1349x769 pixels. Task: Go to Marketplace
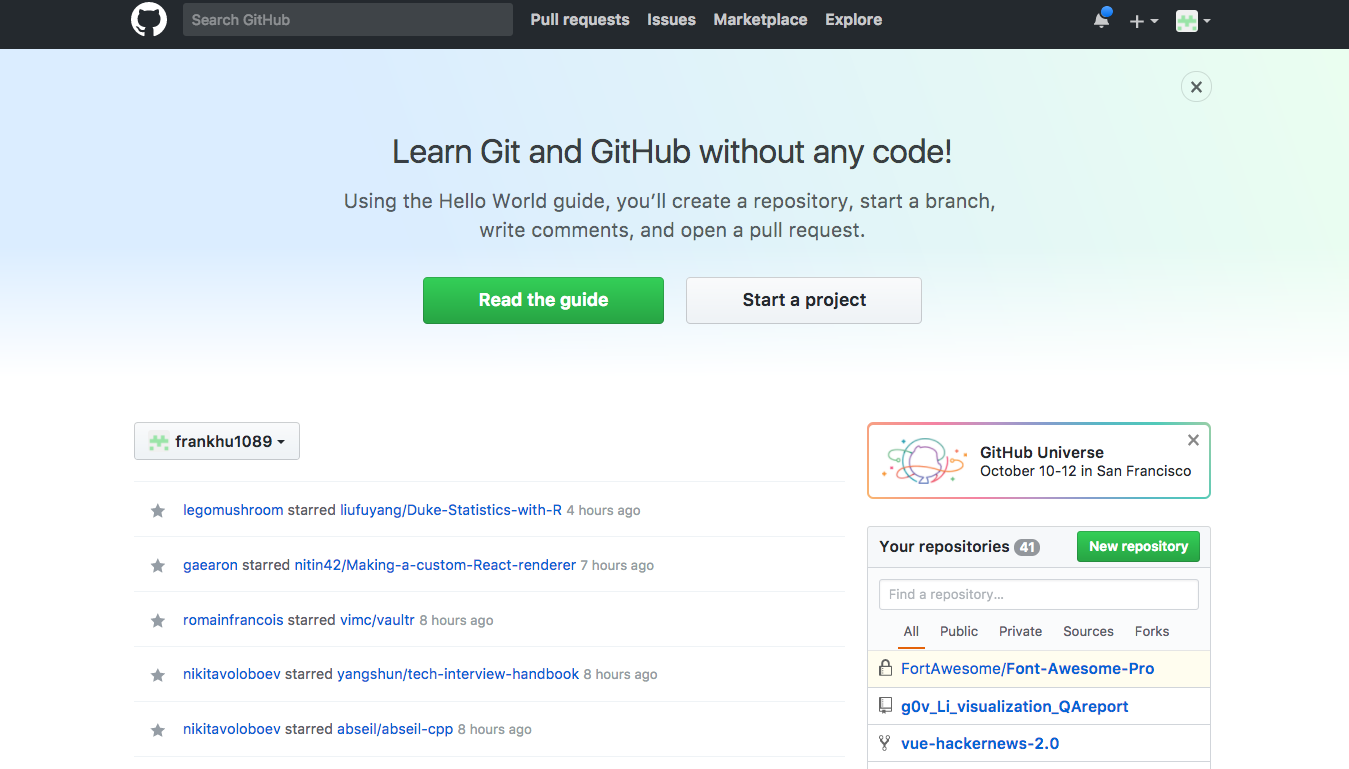[x=760, y=20]
